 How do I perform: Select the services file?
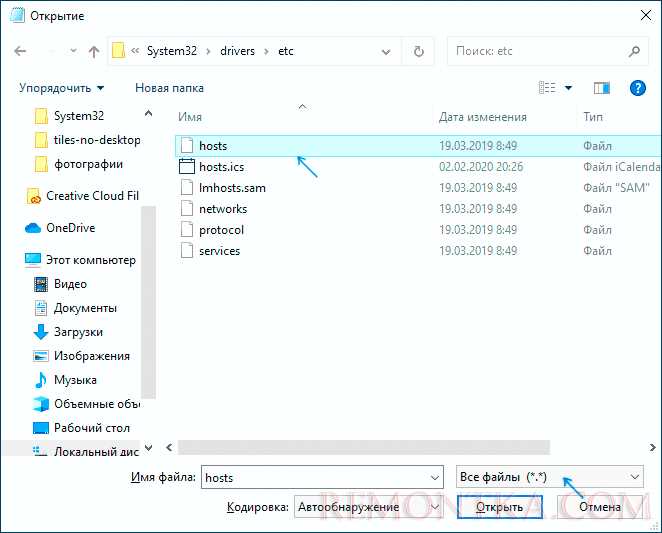tap(418, 251)
